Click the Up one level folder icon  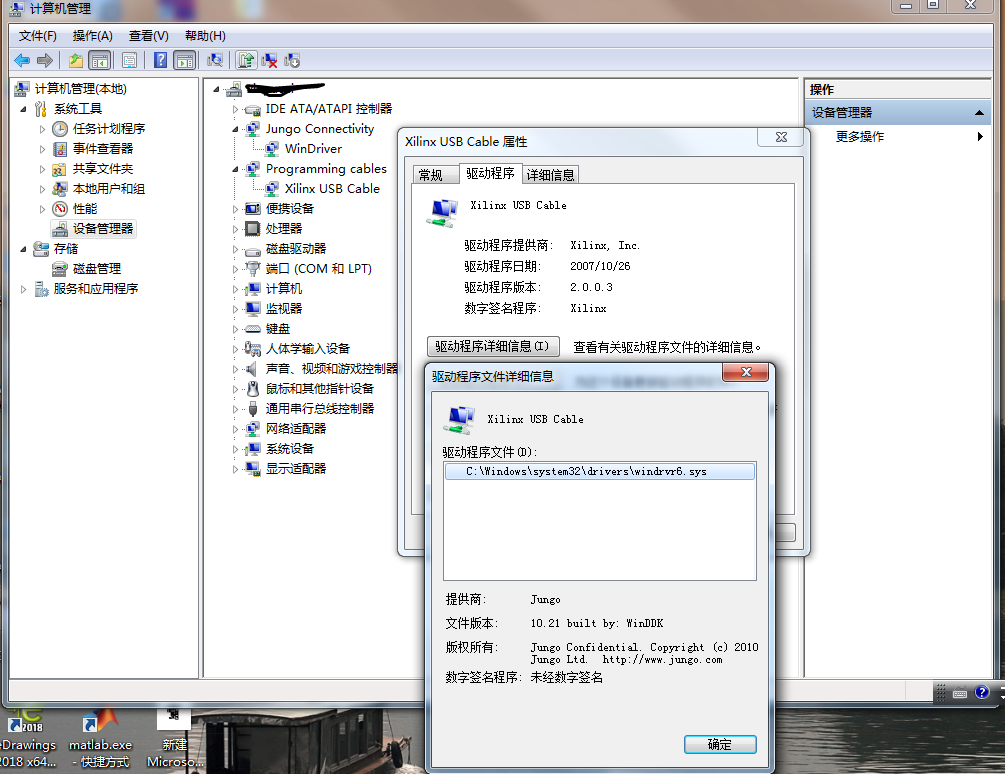coord(76,61)
